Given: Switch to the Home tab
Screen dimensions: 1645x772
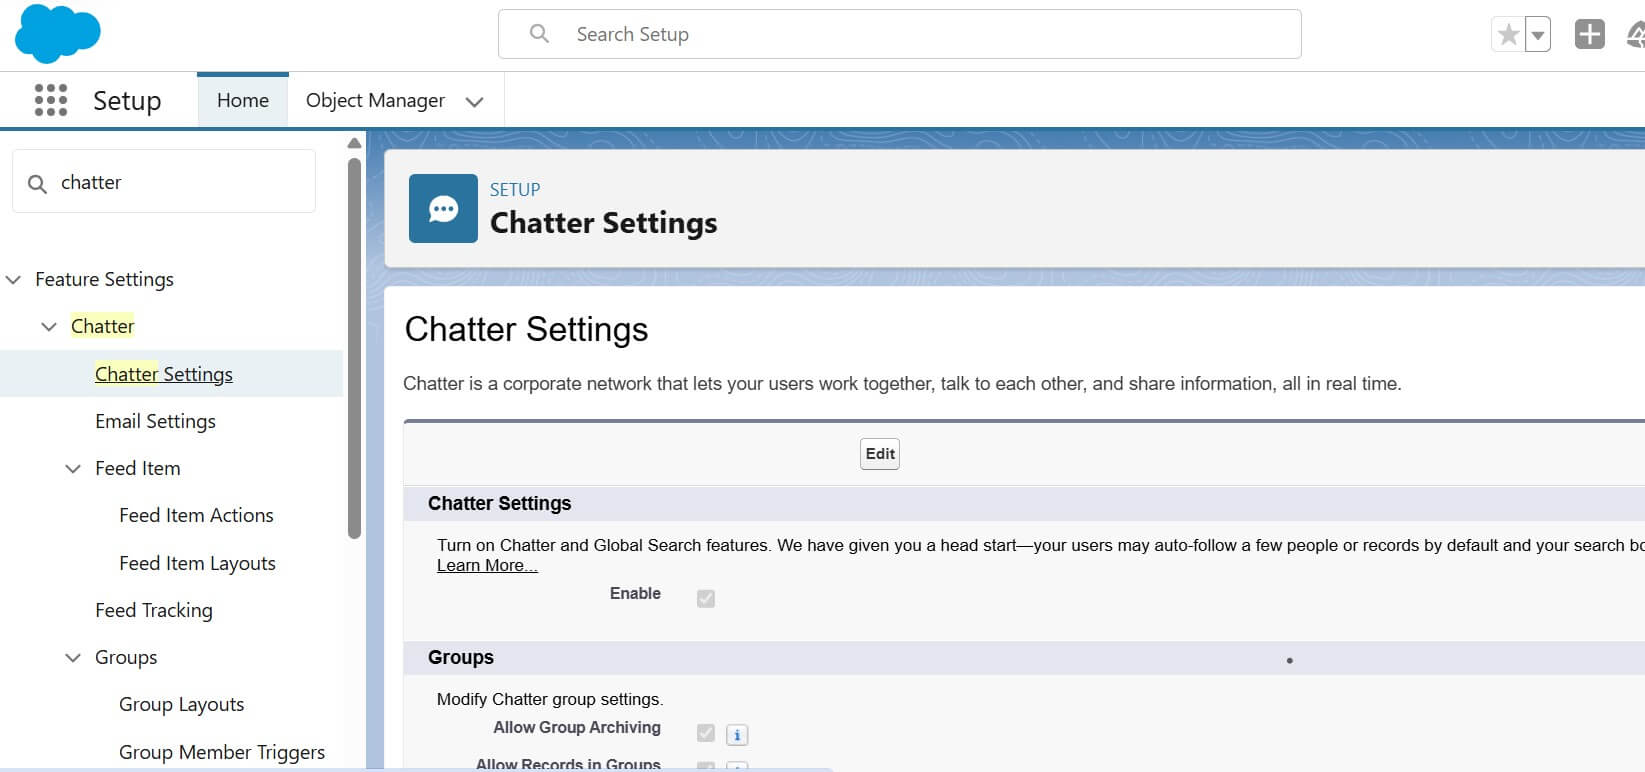Looking at the screenshot, I should pyautogui.click(x=243, y=100).
